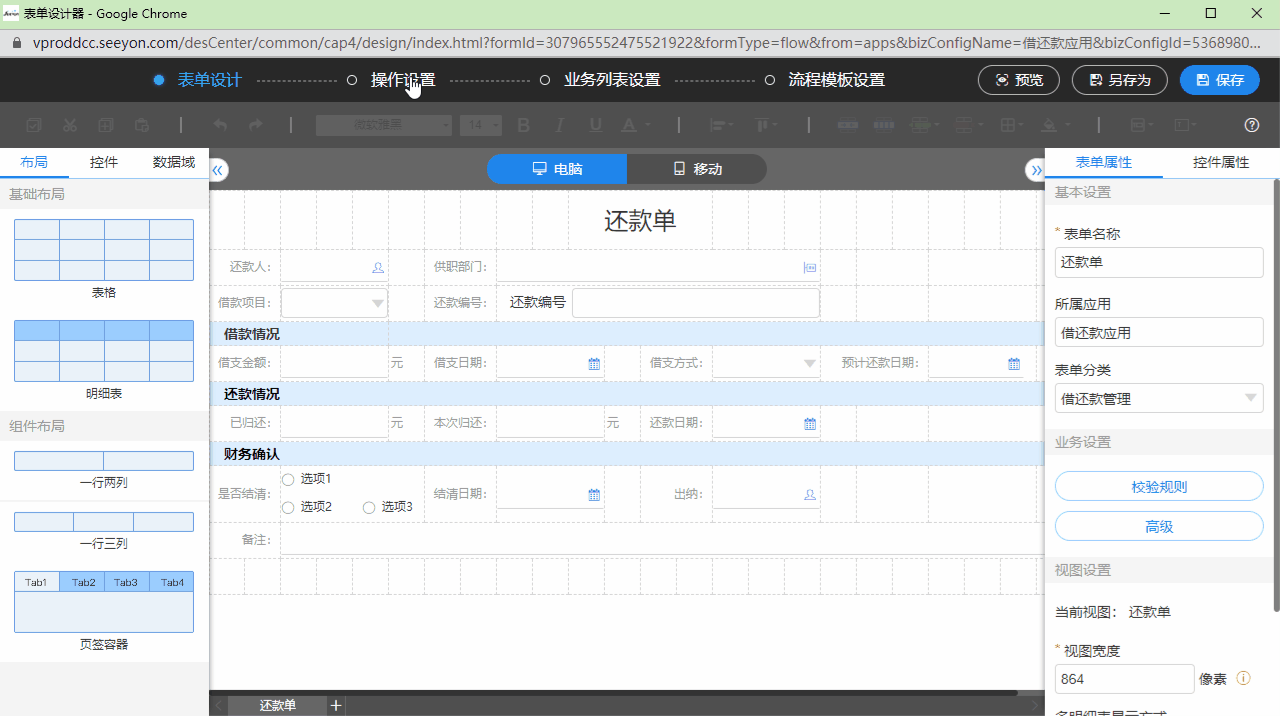Toggle bold formatting in toolbar
The width and height of the screenshot is (1280, 716).
point(523,125)
